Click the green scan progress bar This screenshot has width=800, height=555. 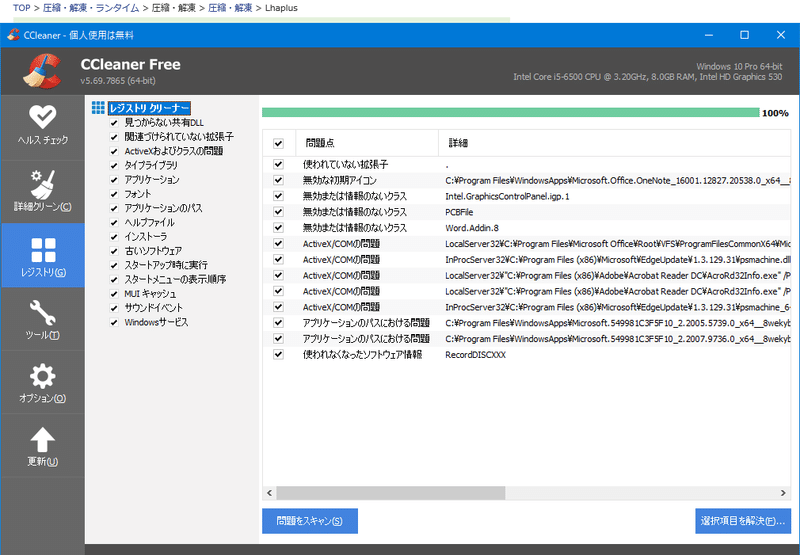pyautogui.click(x=510, y=113)
